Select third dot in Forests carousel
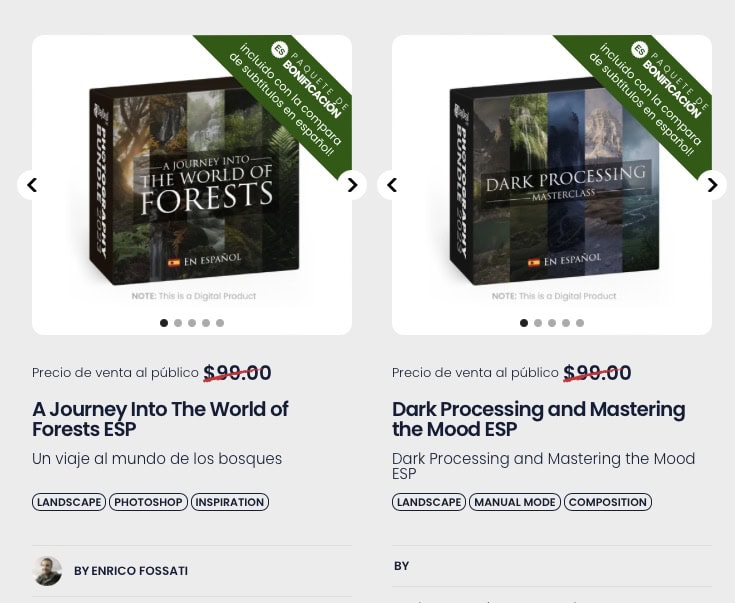Image resolution: width=735 pixels, height=603 pixels. tap(192, 323)
